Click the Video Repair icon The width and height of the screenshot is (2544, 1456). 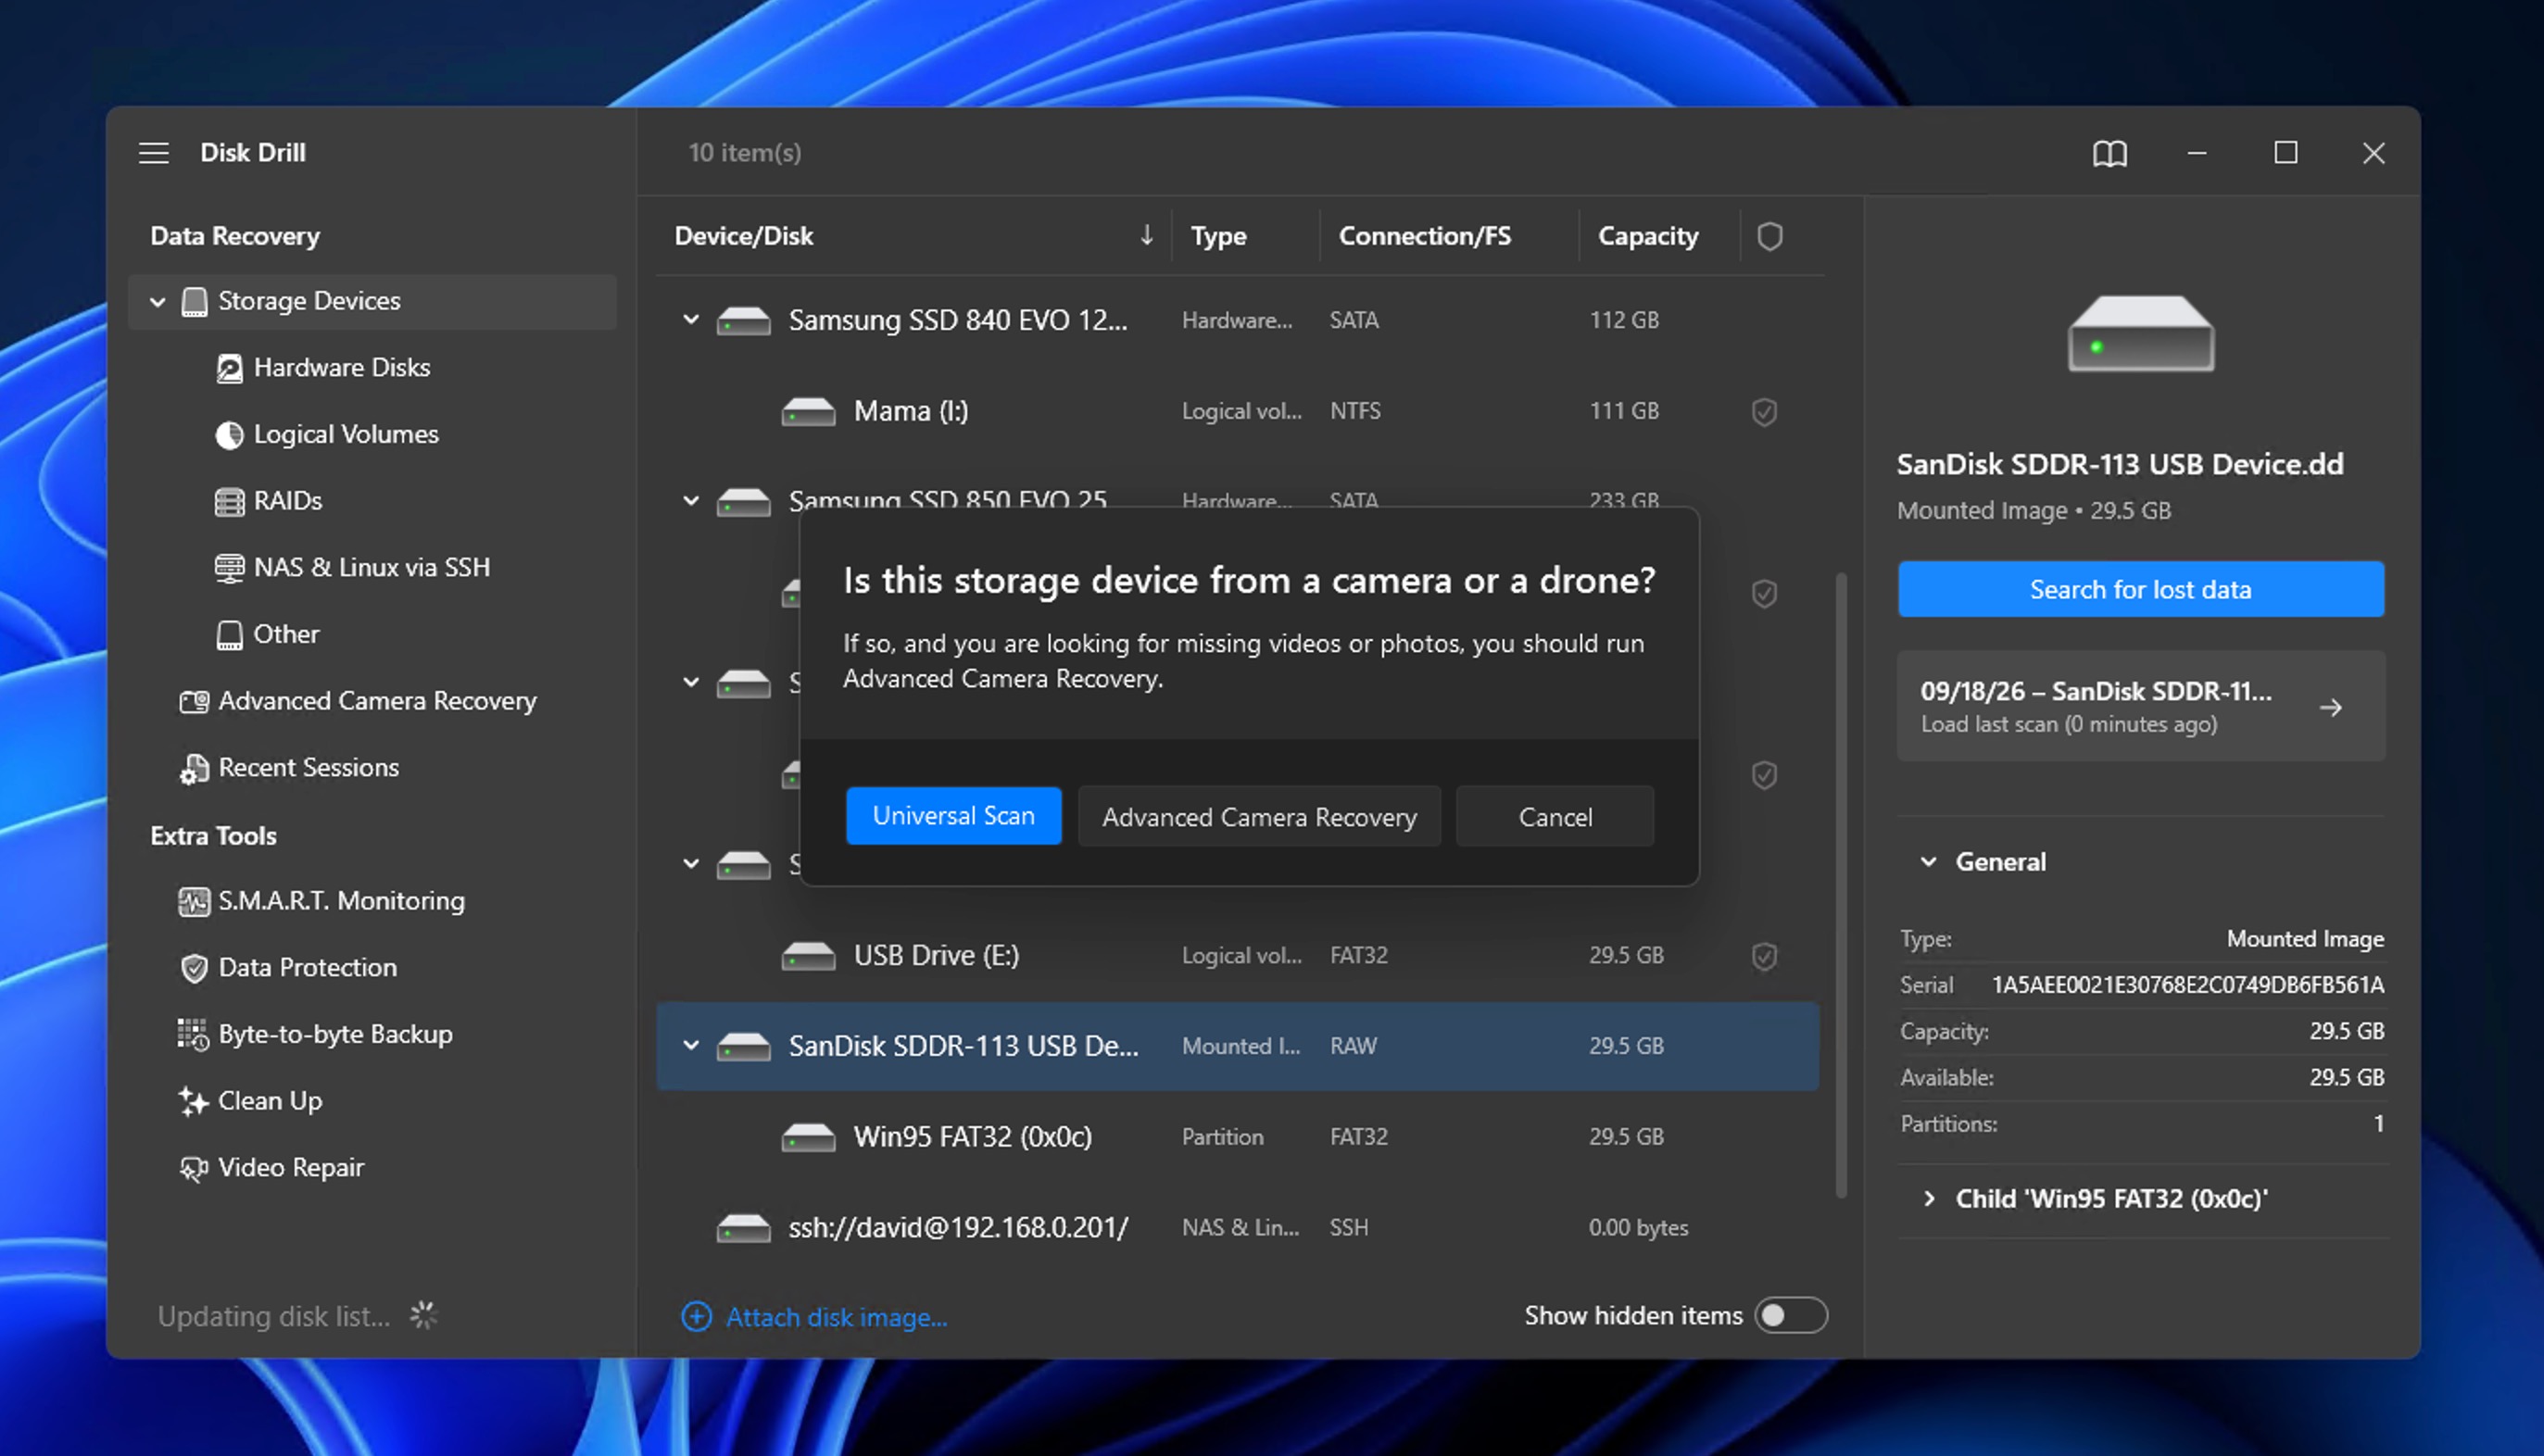pos(194,1167)
